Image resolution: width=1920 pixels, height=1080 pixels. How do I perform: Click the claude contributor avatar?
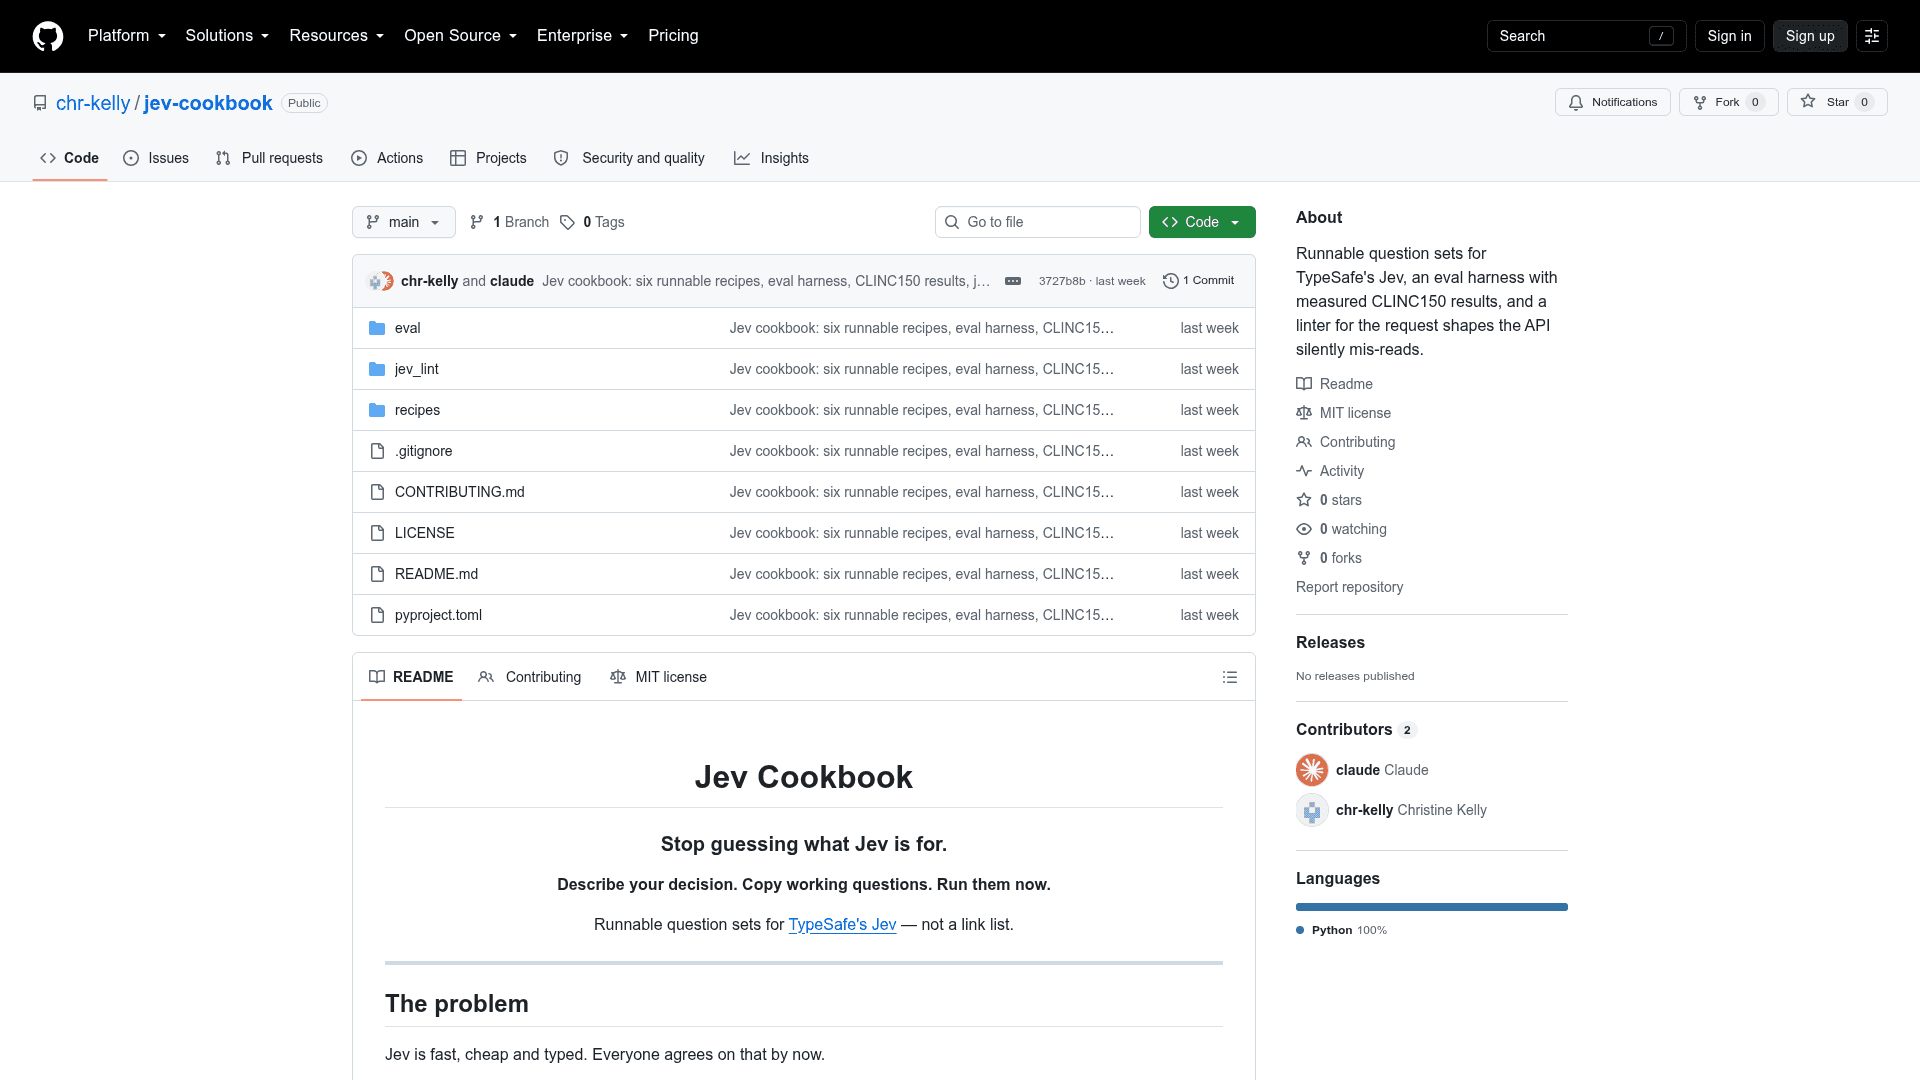point(1312,770)
